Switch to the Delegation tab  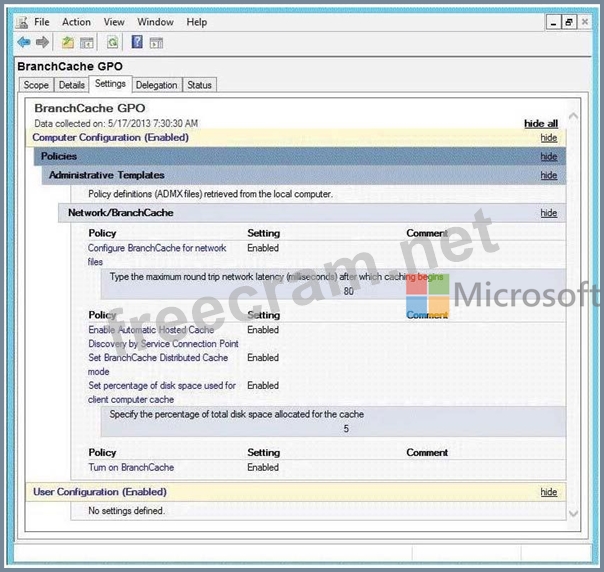(156, 85)
